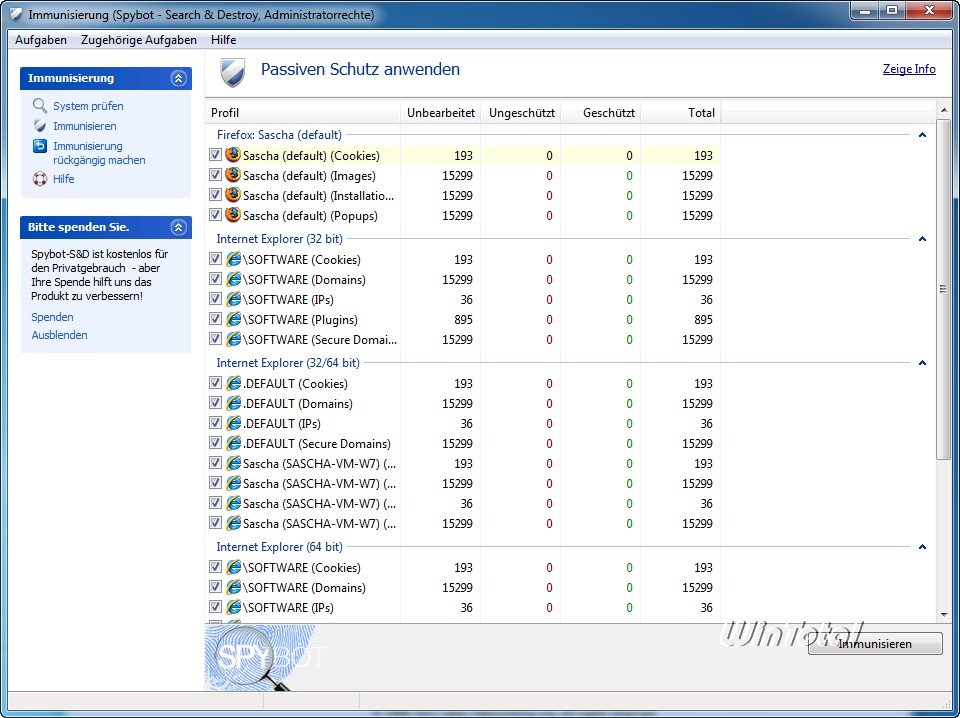Click Immunisierung rückgängig machen link
The height and width of the screenshot is (718, 960).
click(x=99, y=153)
